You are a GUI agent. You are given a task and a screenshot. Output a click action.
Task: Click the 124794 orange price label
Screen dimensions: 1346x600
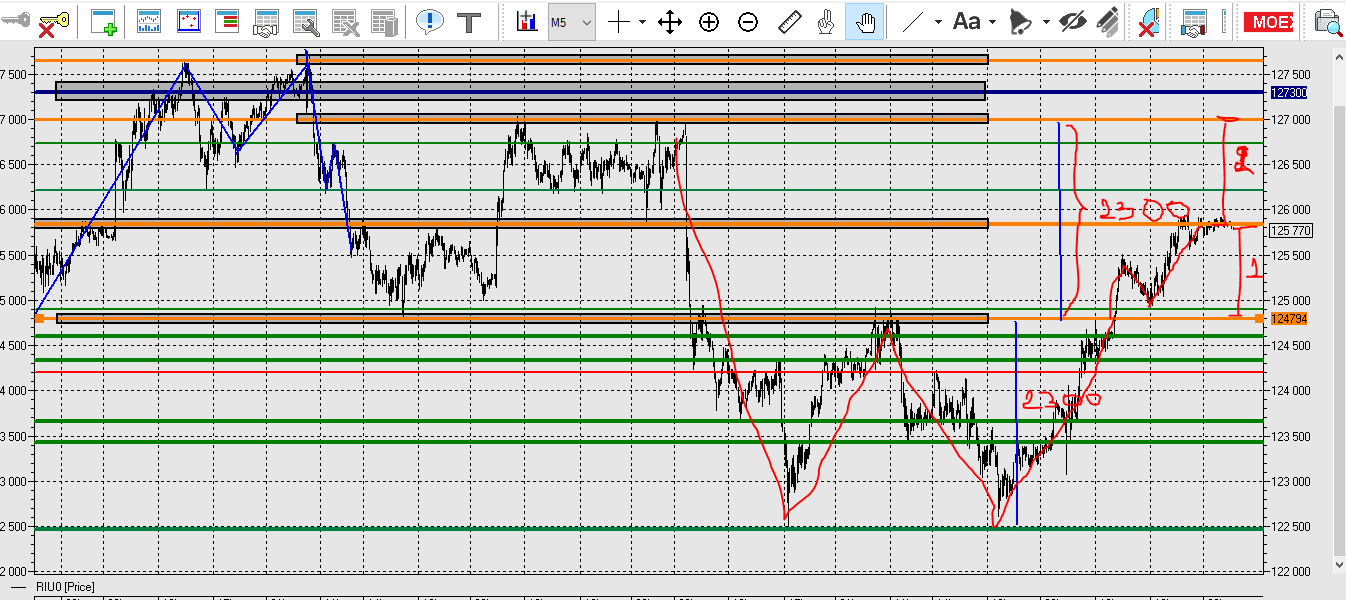[1288, 319]
